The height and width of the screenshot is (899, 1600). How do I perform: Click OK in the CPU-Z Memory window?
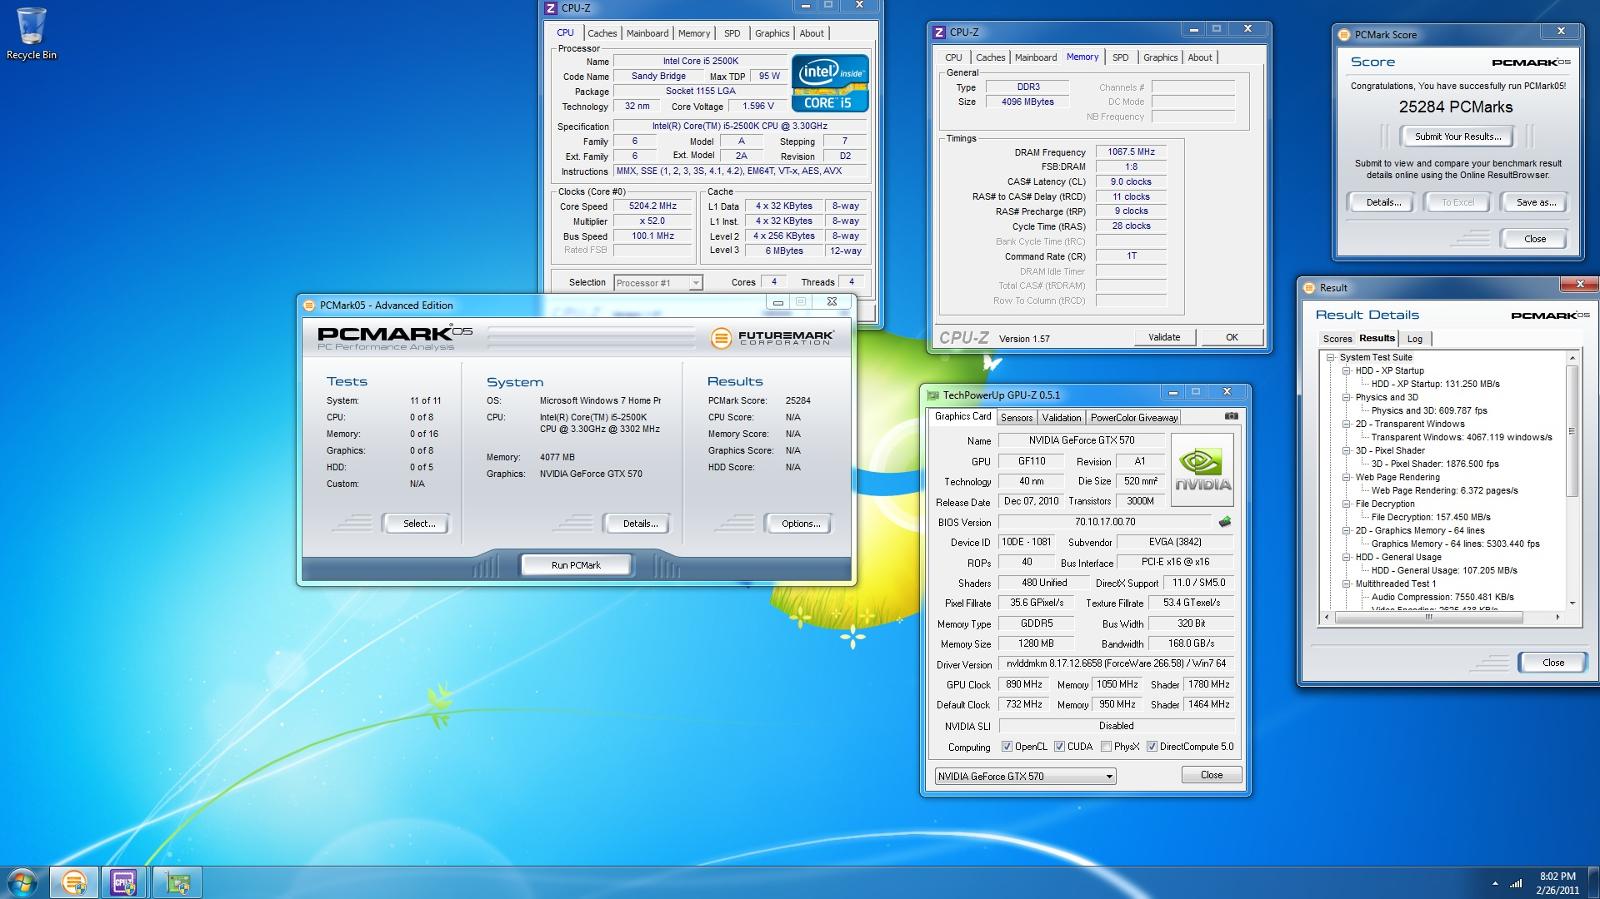click(1232, 337)
